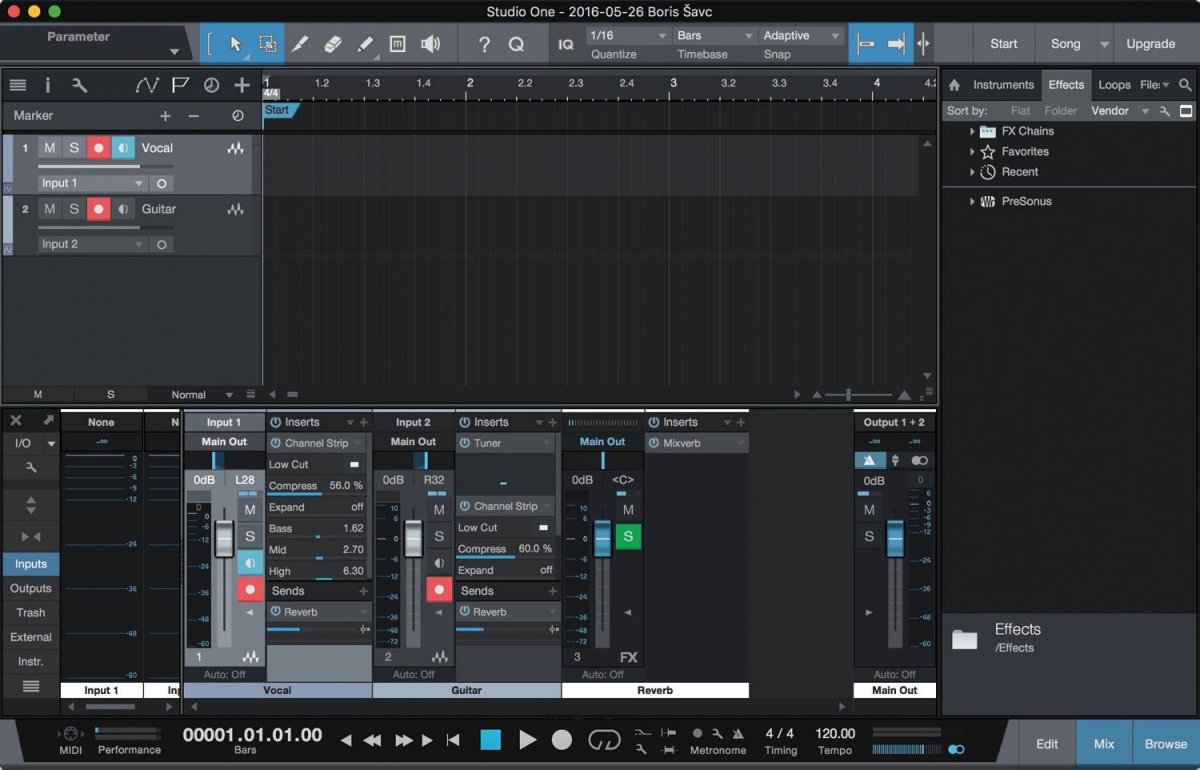Expand the FX Chains folder

[x=972, y=131]
